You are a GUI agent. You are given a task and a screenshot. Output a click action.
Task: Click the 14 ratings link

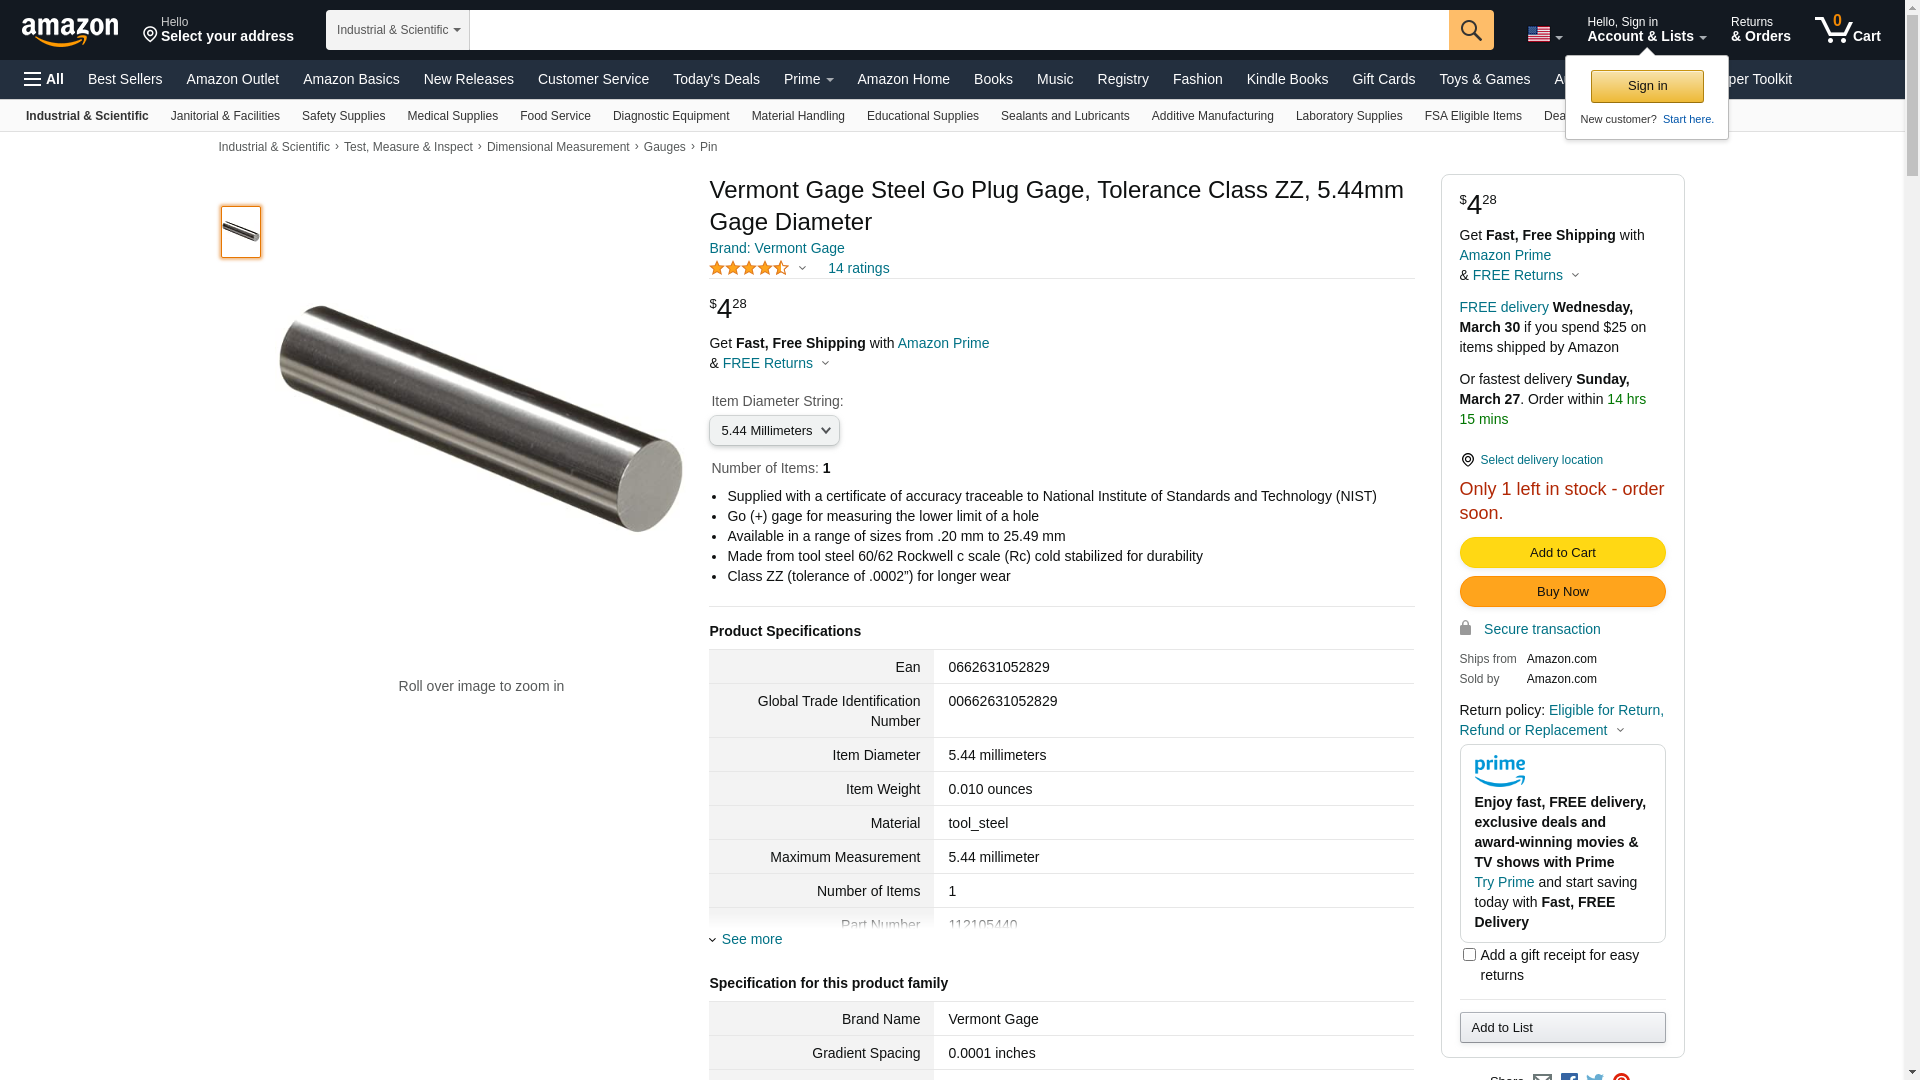tap(858, 268)
